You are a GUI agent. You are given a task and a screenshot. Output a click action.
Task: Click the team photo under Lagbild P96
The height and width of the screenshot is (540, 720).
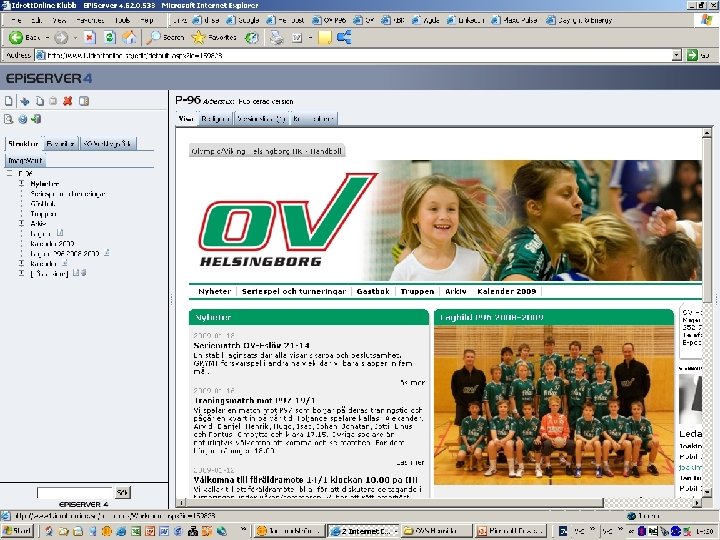[x=553, y=405]
